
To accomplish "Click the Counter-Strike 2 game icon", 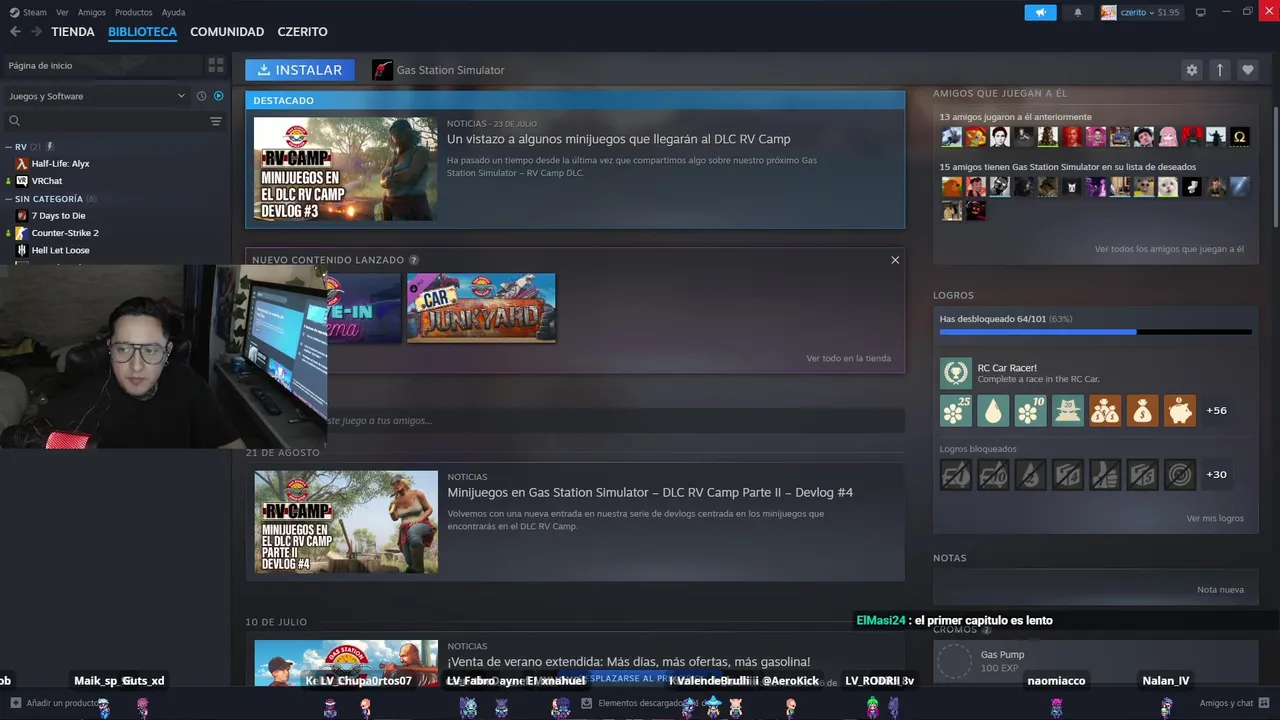I will [x=22, y=233].
